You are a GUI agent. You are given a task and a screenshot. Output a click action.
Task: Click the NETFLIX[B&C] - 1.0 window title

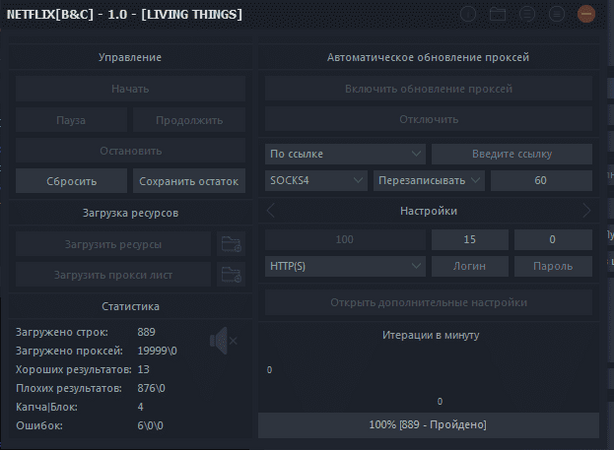pos(125,14)
